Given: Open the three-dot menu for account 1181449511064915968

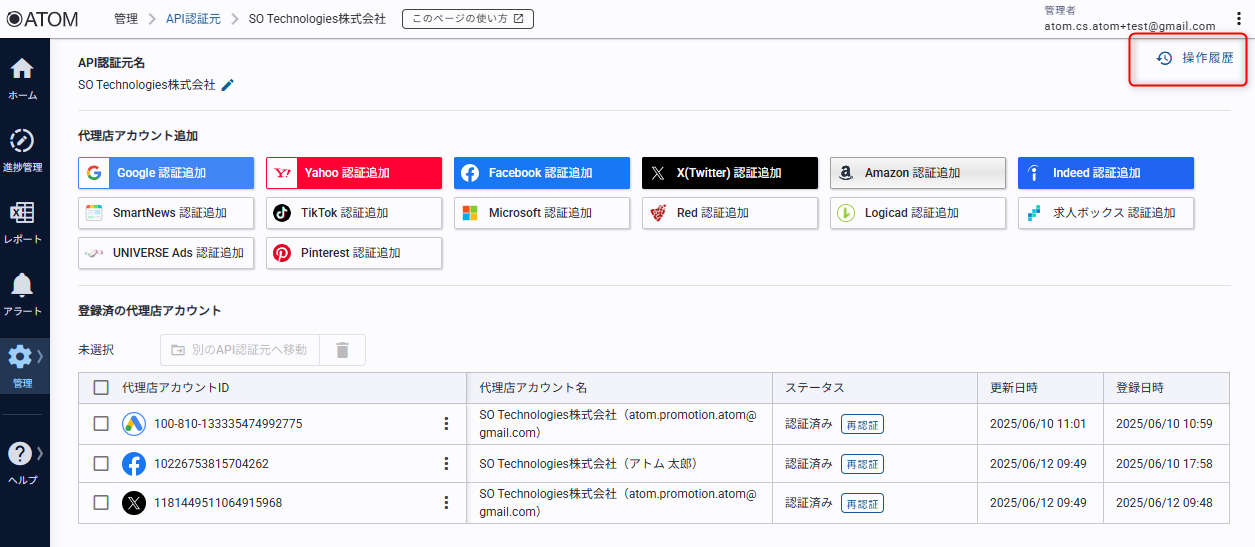Looking at the screenshot, I should coord(446,503).
